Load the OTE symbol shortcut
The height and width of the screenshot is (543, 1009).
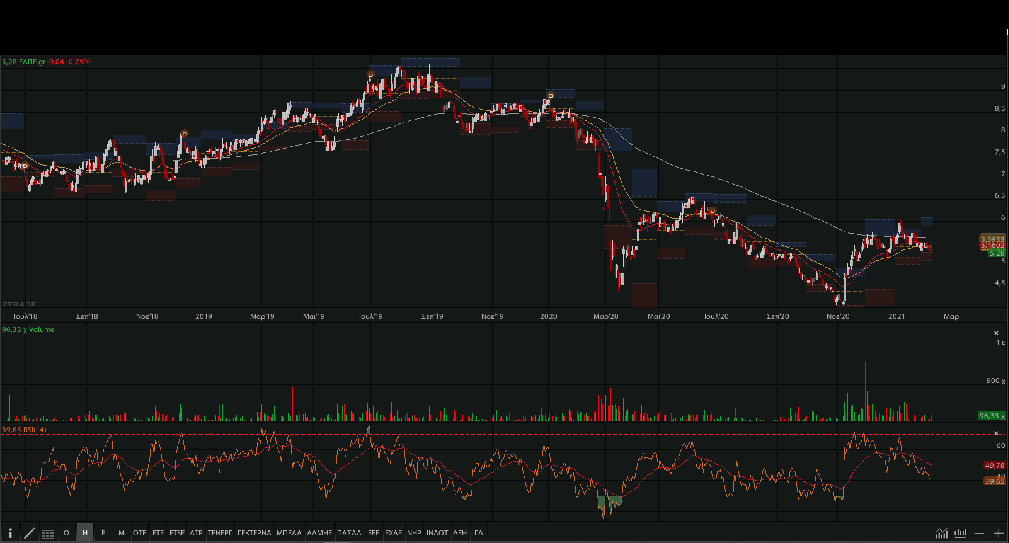click(140, 533)
